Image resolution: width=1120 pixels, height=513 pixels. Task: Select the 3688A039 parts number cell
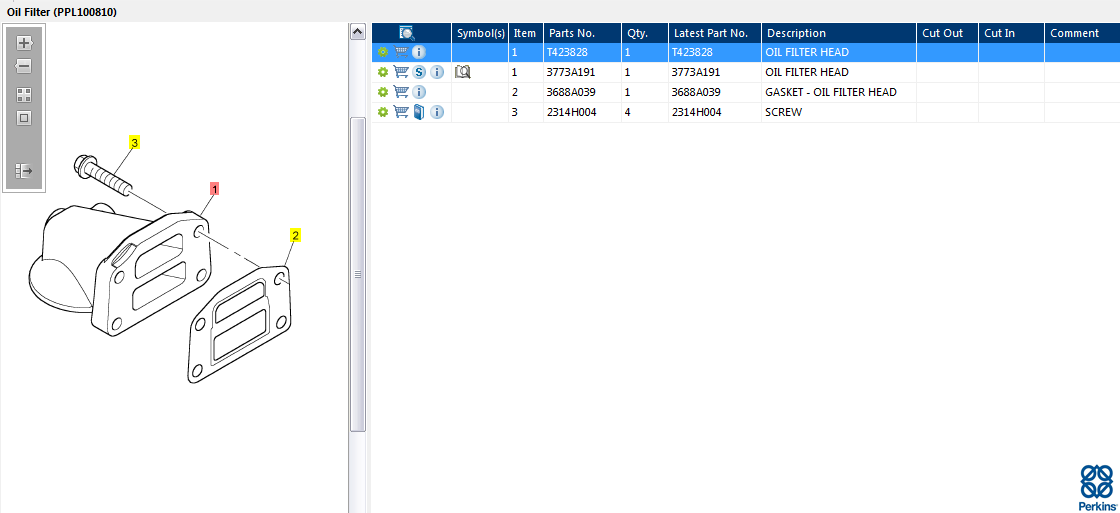(582, 92)
